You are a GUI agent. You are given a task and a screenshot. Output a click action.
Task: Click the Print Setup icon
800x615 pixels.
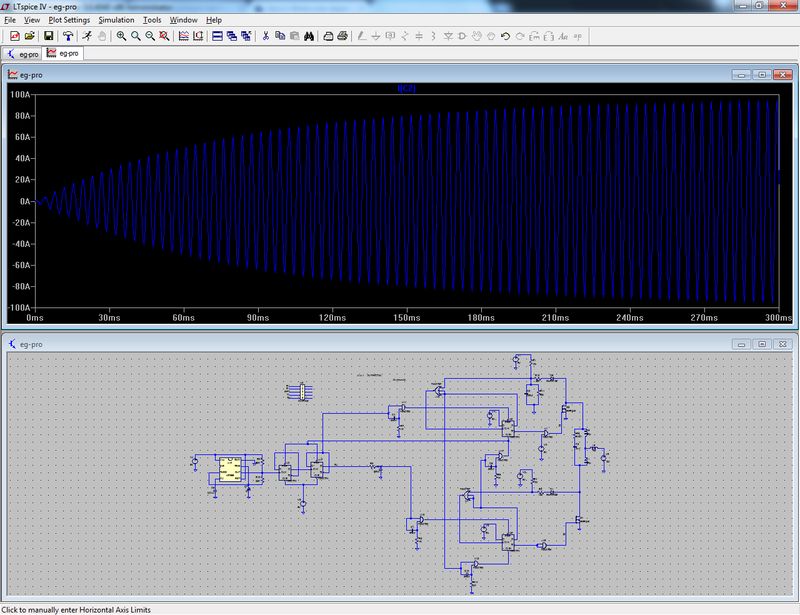(x=328, y=36)
